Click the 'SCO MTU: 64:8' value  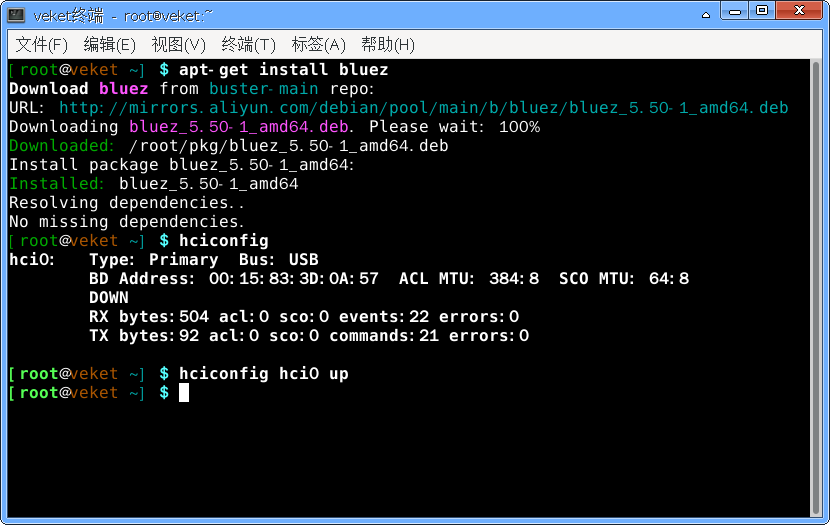pyautogui.click(x=624, y=279)
